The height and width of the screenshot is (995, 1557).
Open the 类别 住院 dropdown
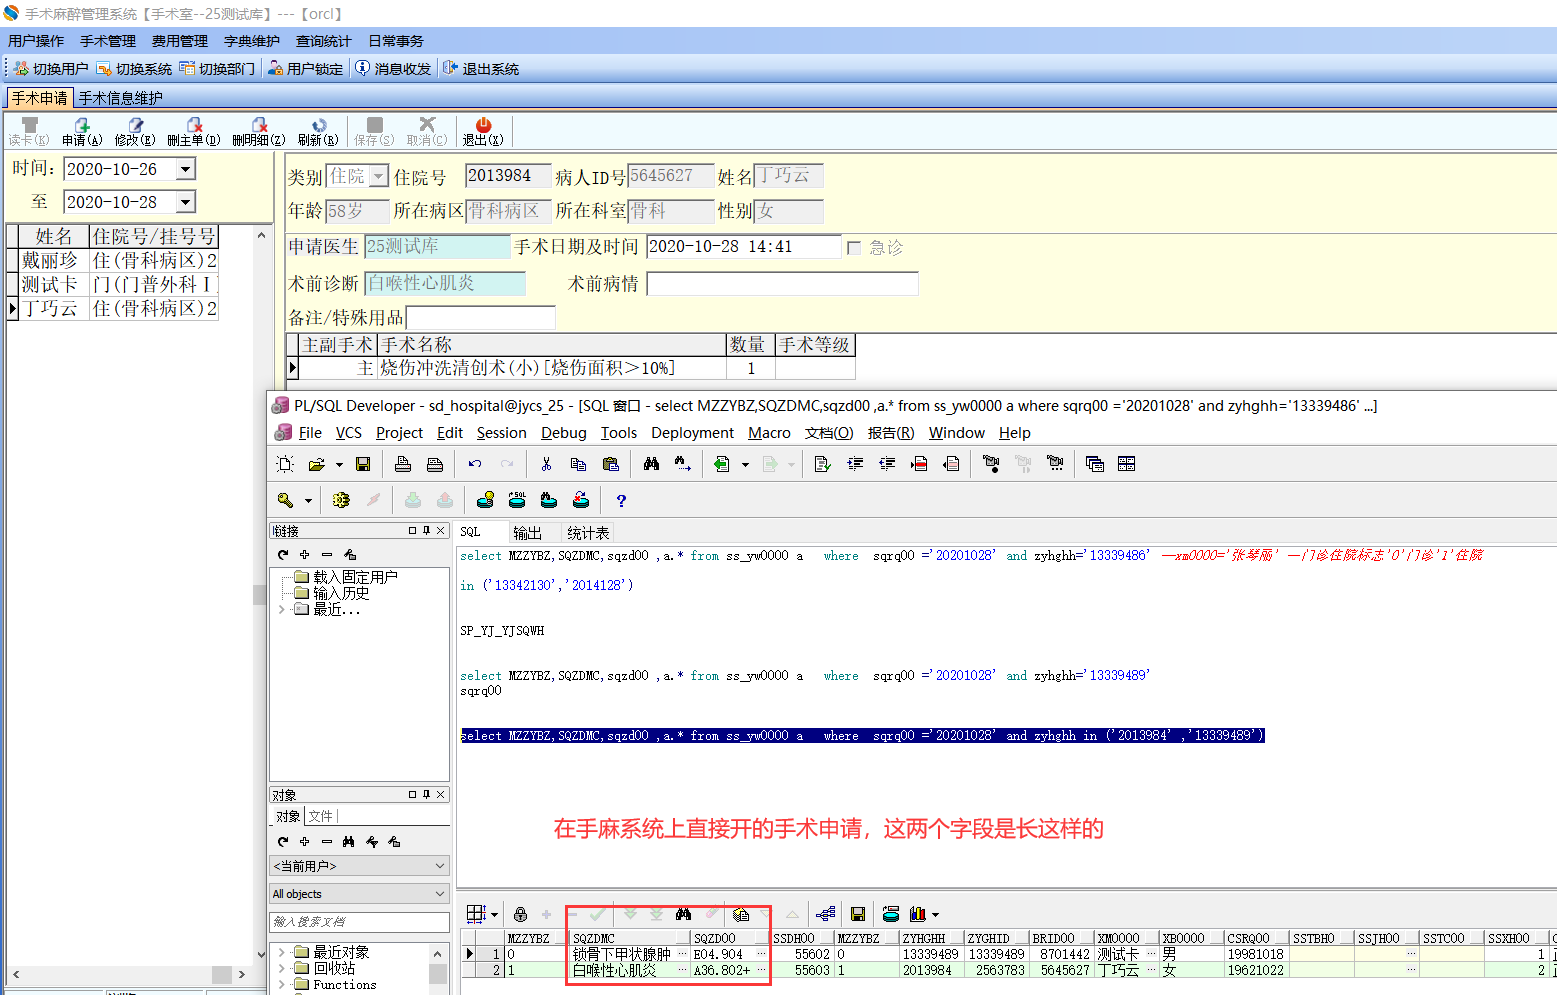[378, 177]
